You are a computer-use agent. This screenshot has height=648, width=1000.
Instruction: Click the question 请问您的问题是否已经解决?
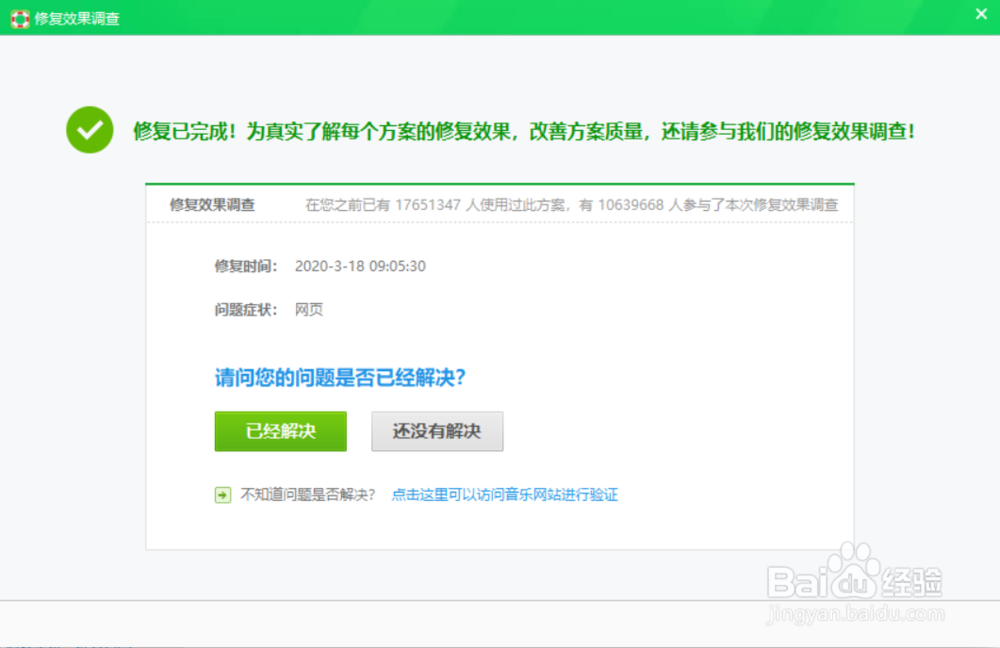341,378
